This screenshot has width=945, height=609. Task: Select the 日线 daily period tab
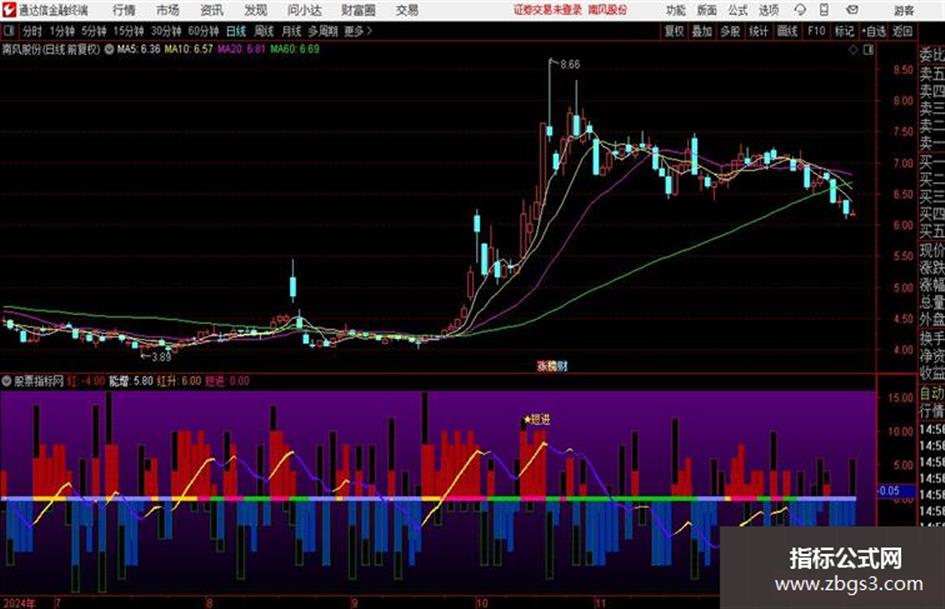(236, 31)
